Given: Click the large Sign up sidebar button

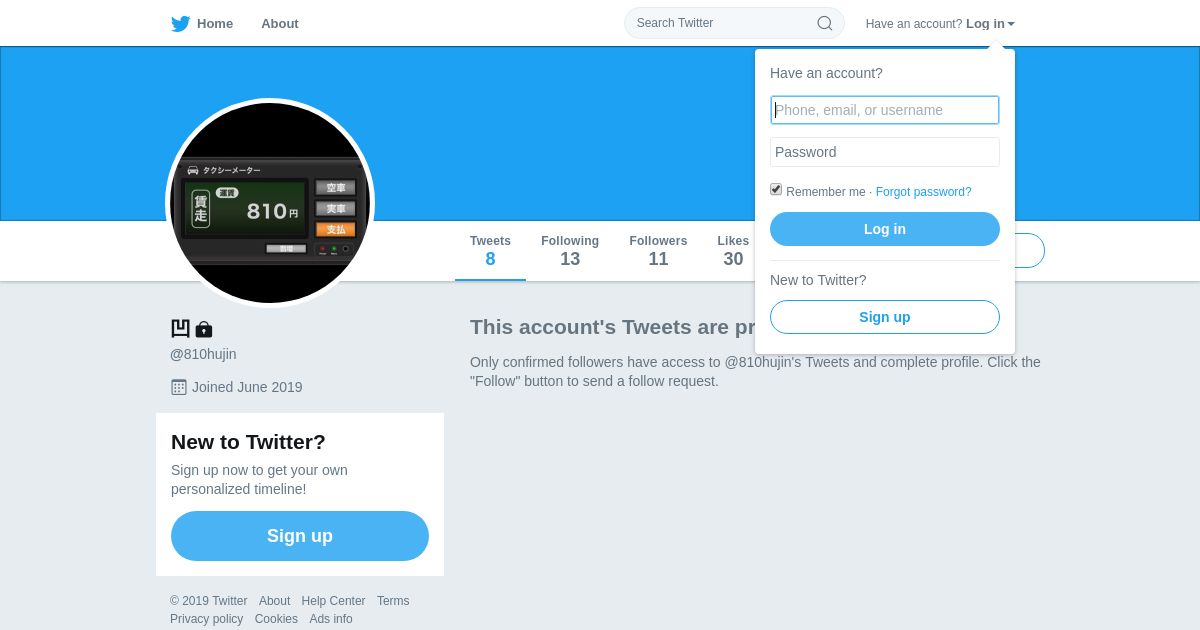Looking at the screenshot, I should click(x=300, y=536).
